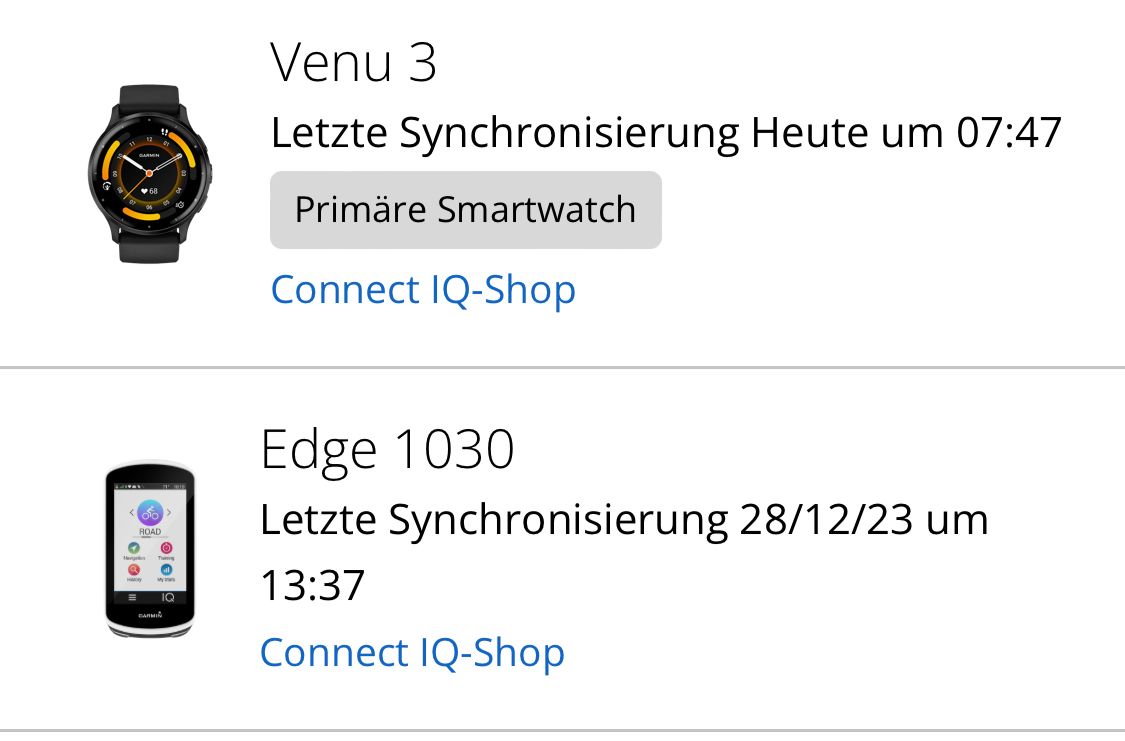Viewport: 1125px width, 741px height.
Task: Click Edge 1030 sync date 28/12/23 text
Action: pyautogui.click(x=826, y=520)
